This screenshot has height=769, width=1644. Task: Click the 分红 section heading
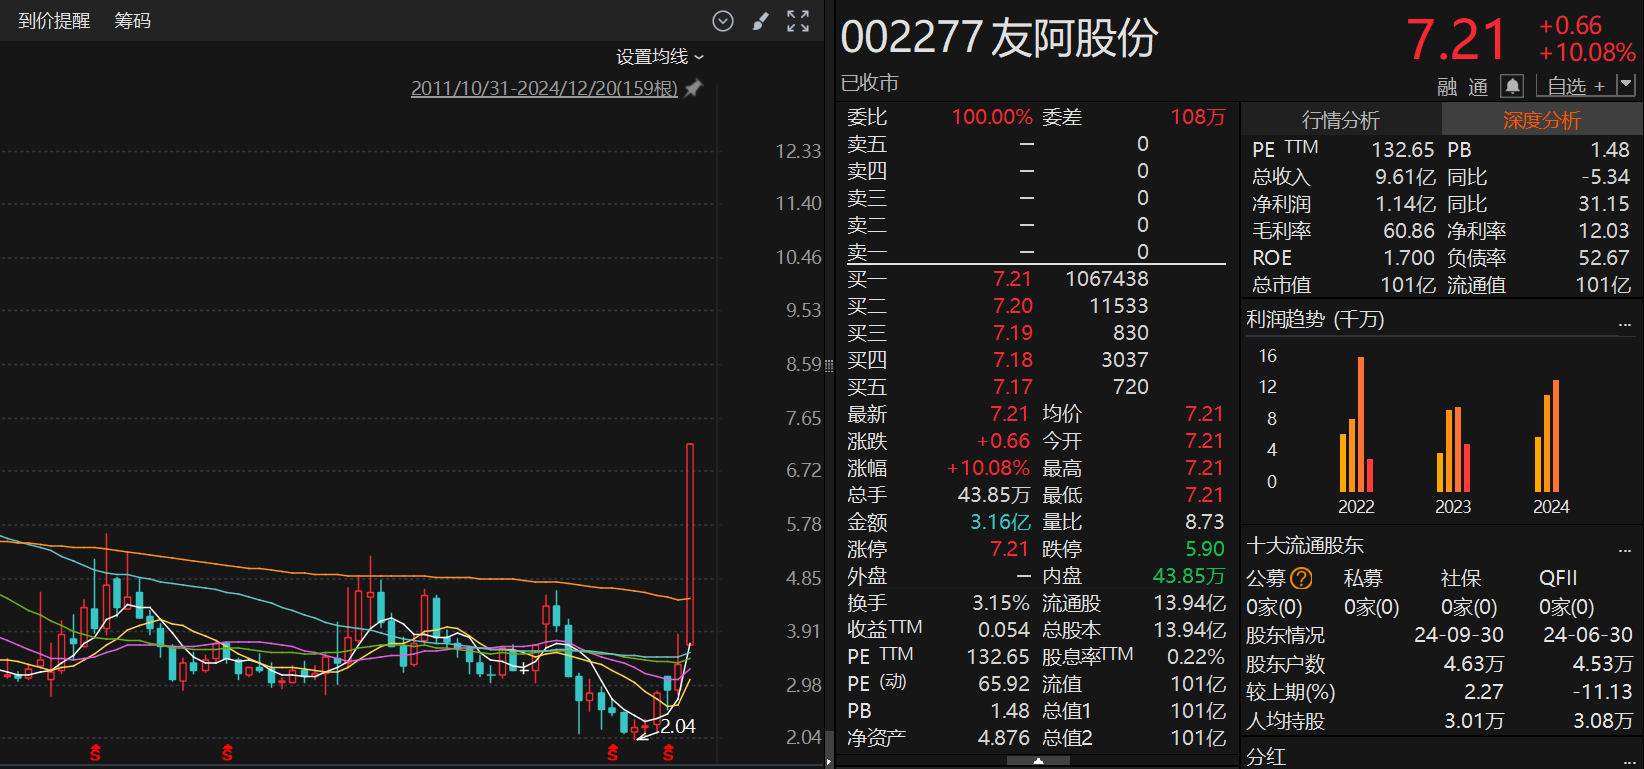point(1266,757)
